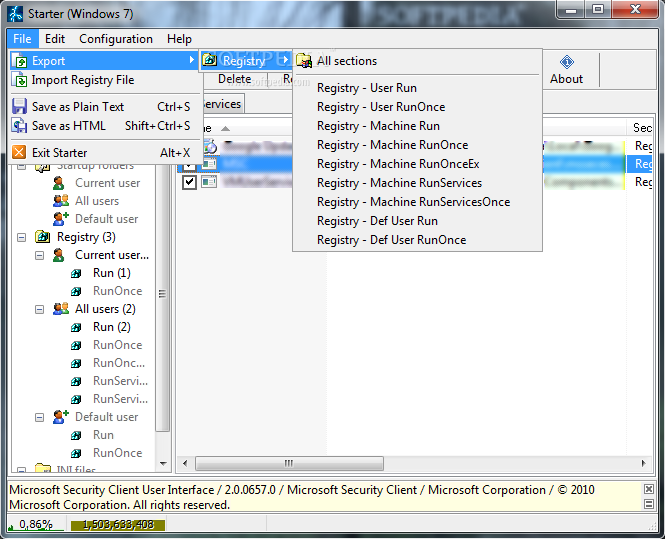Export Registry - Machine Run
This screenshot has height=539, width=665.
tap(417, 126)
